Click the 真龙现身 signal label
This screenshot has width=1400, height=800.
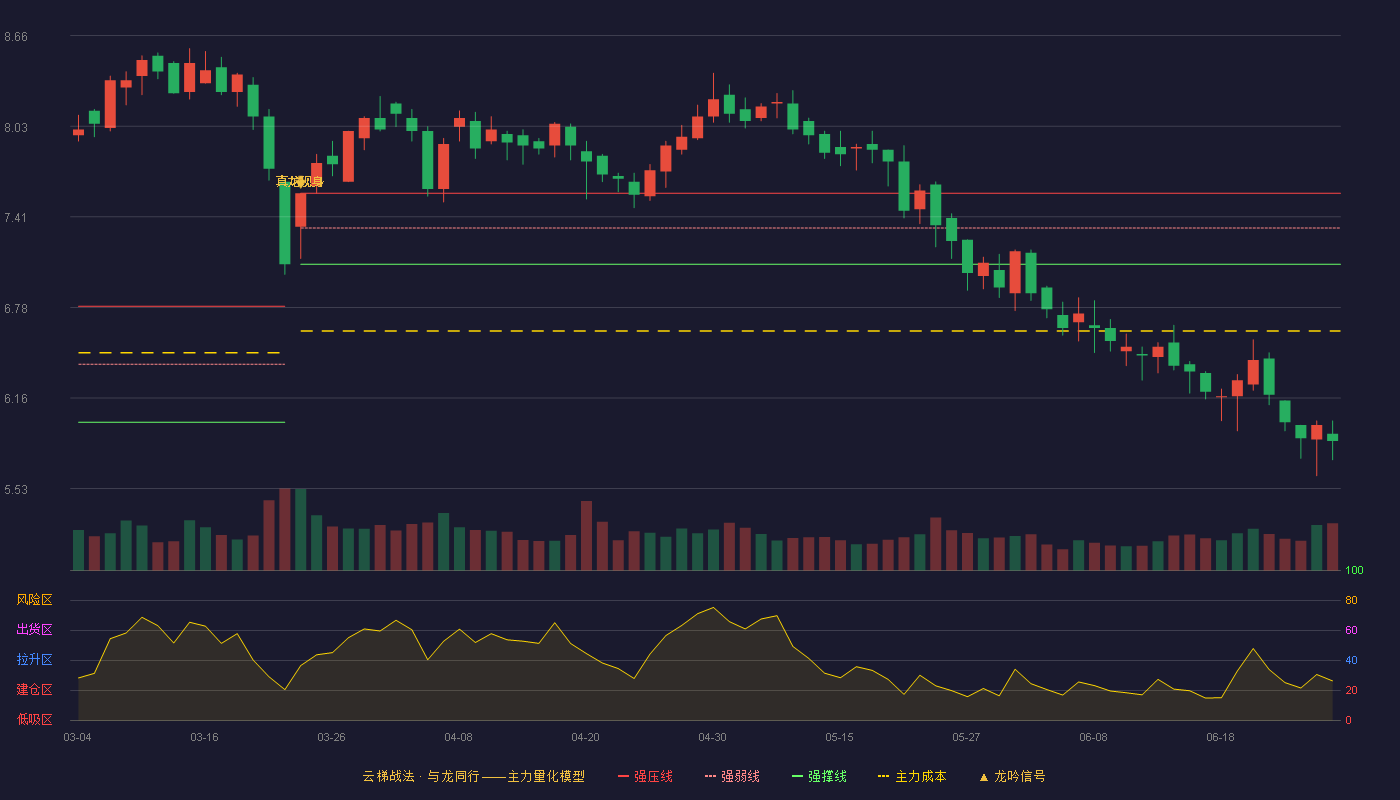(300, 181)
